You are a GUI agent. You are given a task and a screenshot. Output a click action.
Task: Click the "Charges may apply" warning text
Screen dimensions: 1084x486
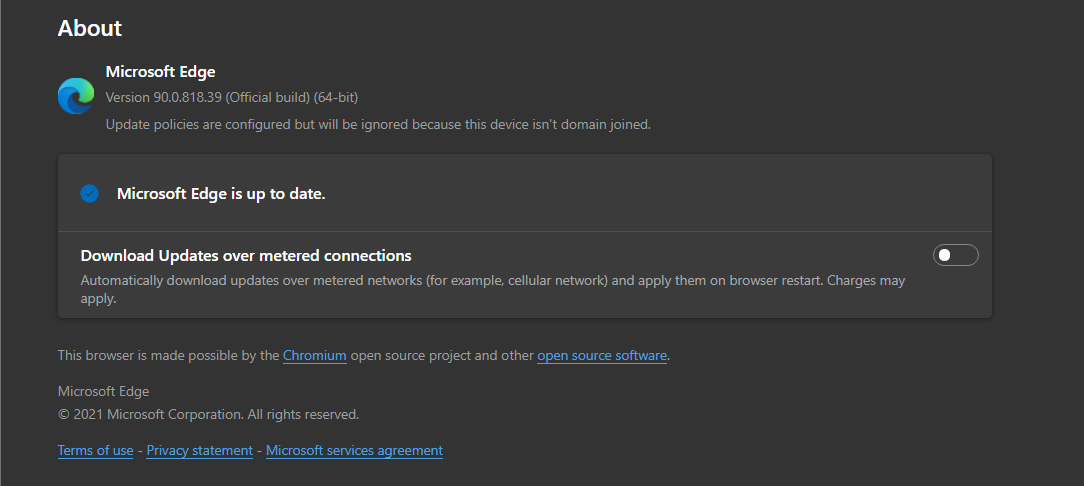tap(866, 281)
